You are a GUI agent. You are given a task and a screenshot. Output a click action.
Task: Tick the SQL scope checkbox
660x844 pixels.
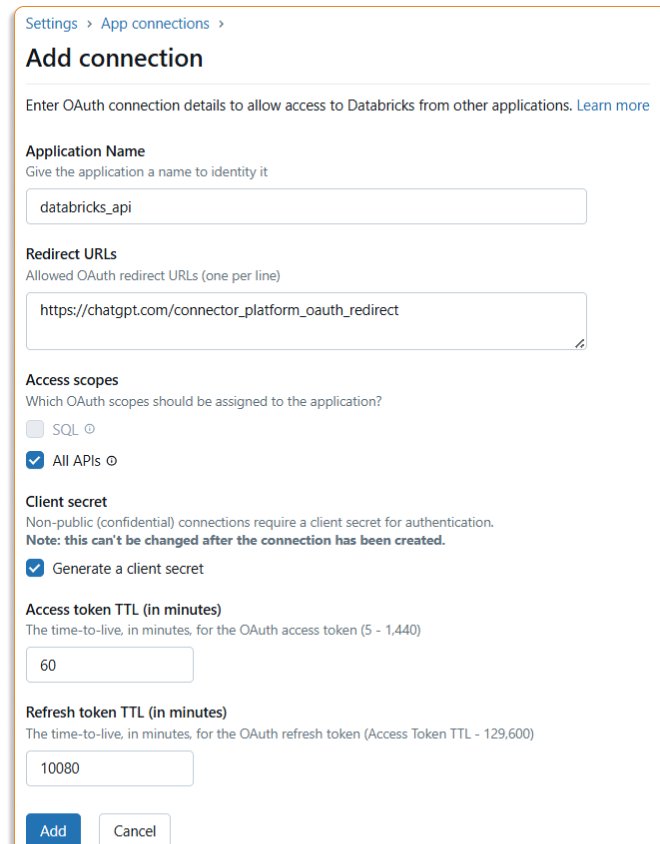[x=35, y=429]
